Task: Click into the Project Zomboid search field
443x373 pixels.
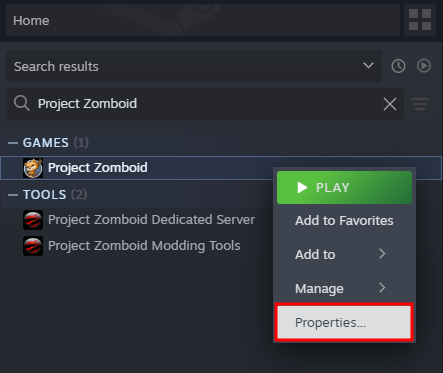Action: click(207, 104)
